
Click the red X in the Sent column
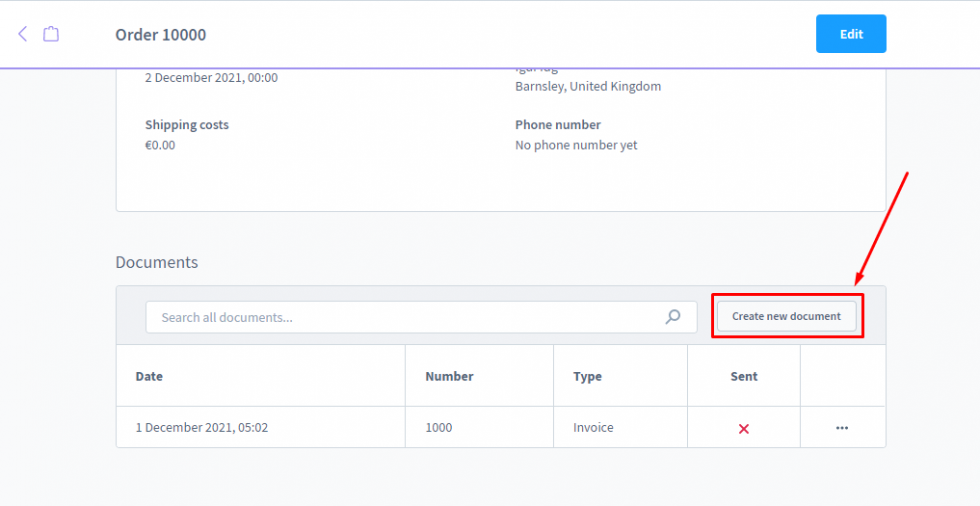(x=744, y=428)
